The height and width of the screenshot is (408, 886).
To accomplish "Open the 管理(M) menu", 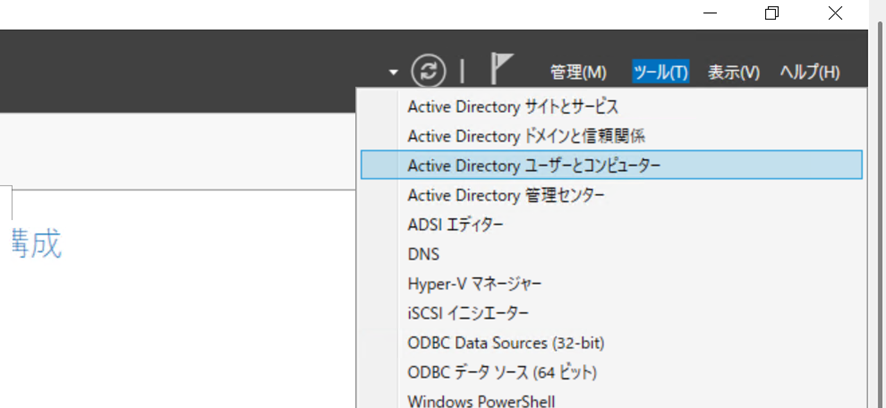I will [x=578, y=72].
